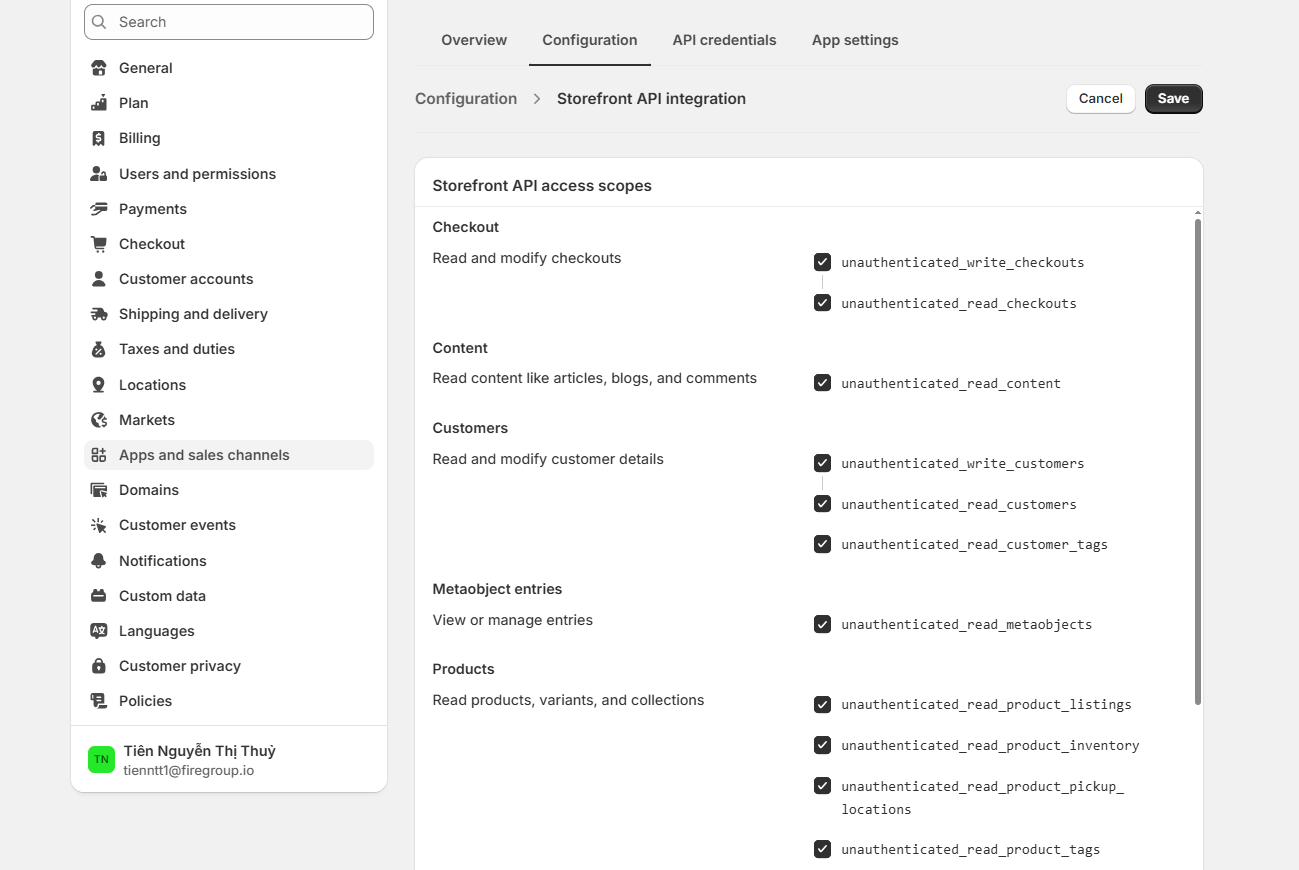1299x870 pixels.
Task: Click the Save button
Action: pos(1173,98)
